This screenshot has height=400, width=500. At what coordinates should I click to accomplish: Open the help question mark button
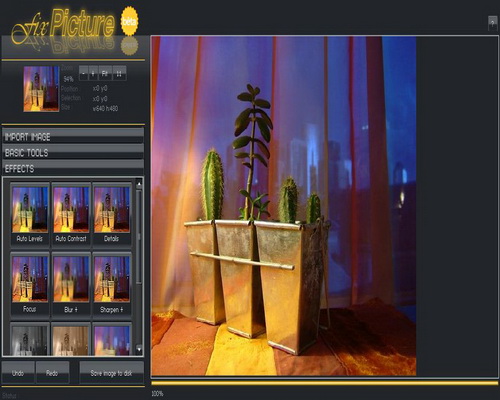coord(493,23)
